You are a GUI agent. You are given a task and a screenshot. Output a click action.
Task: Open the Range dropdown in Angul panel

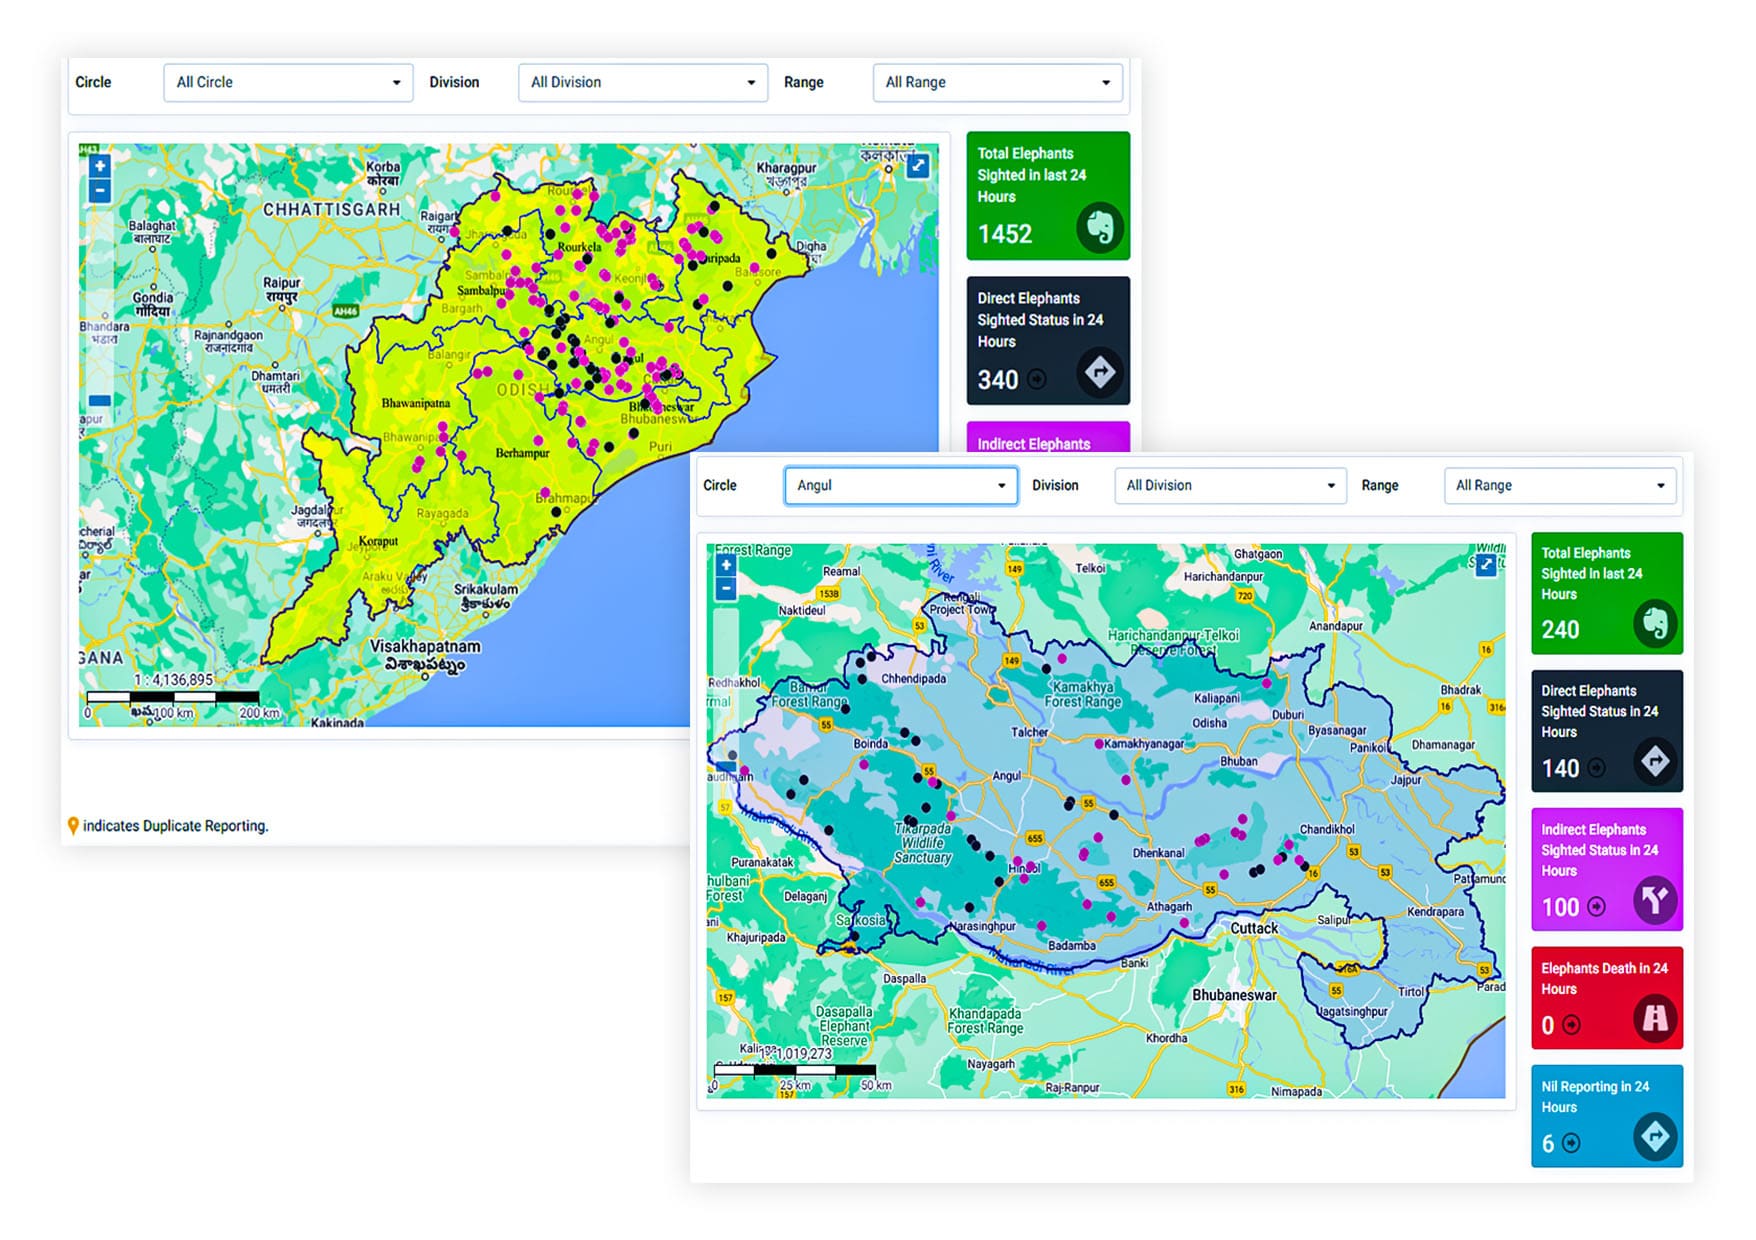coord(1559,486)
